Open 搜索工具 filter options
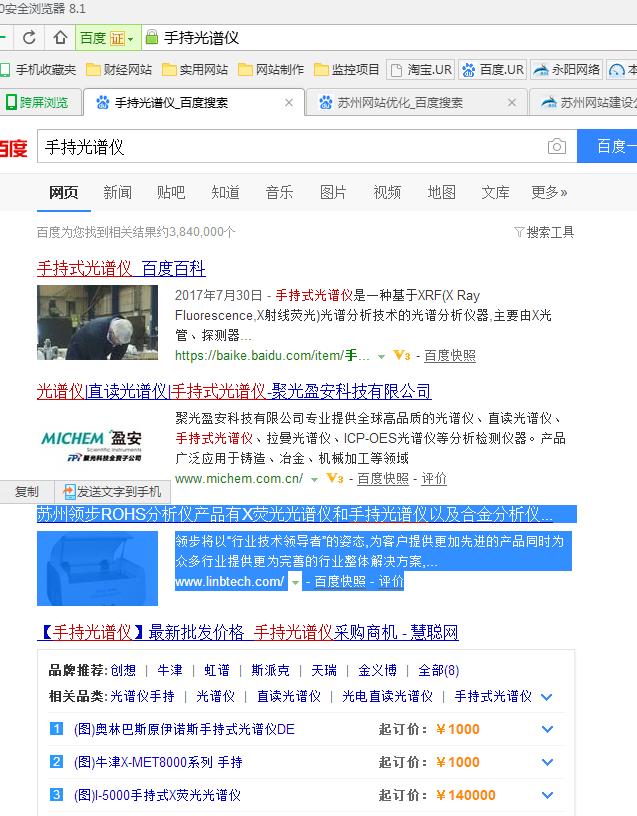Viewport: 637px width, 816px height. (x=544, y=232)
